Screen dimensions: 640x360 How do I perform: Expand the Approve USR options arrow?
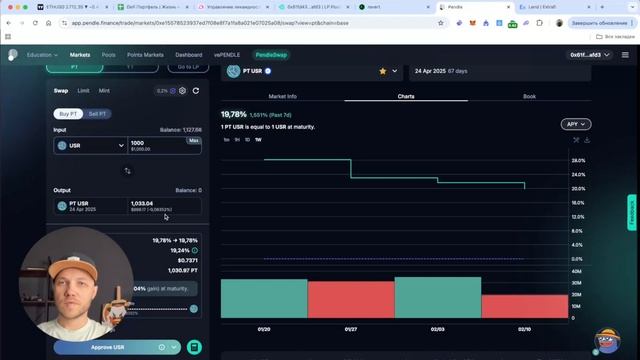(x=174, y=347)
